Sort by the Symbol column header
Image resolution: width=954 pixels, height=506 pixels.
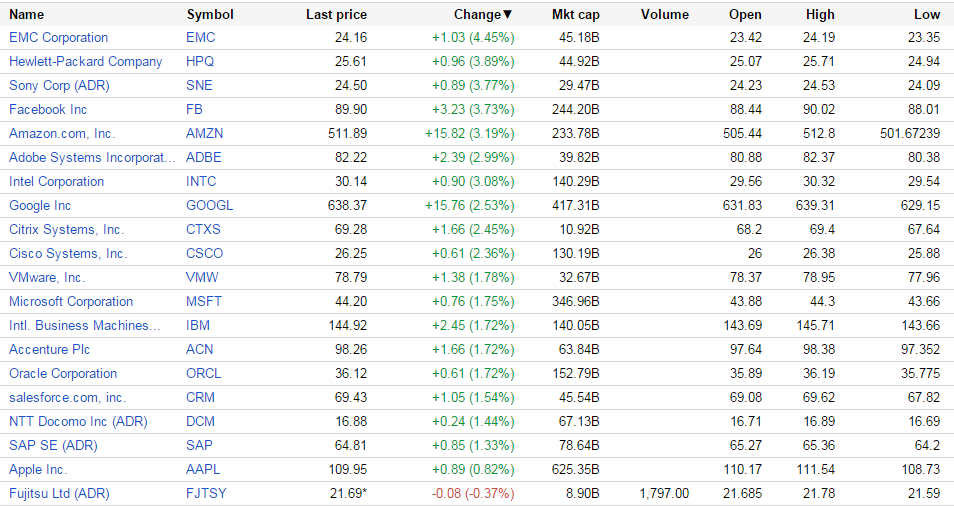[x=210, y=15]
